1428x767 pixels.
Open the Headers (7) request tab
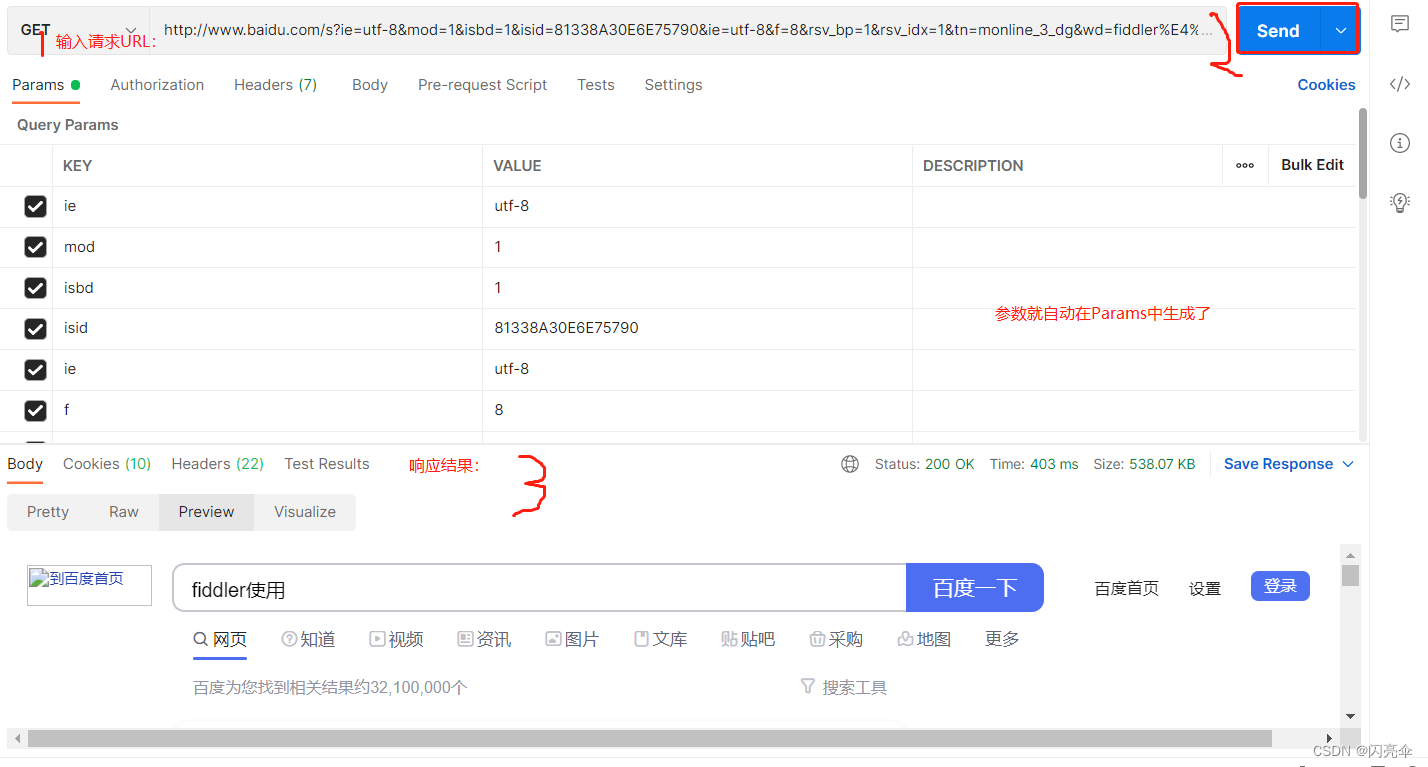point(275,85)
